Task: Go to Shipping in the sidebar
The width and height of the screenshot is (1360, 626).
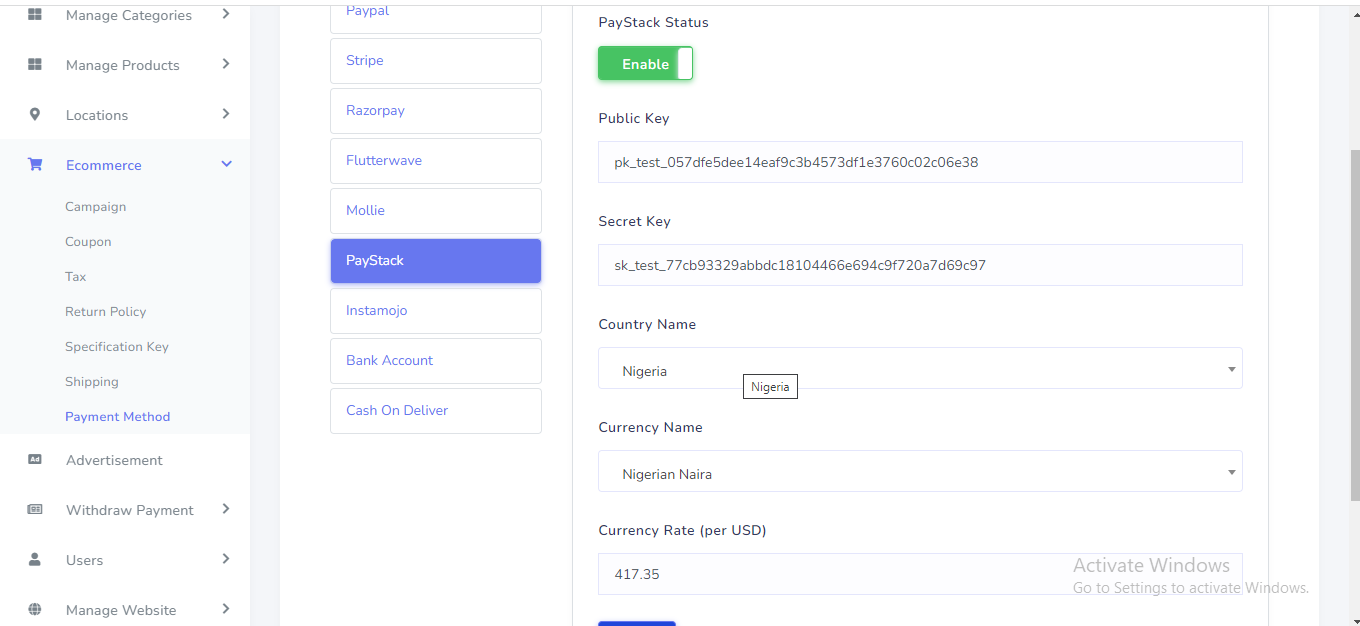Action: (92, 382)
